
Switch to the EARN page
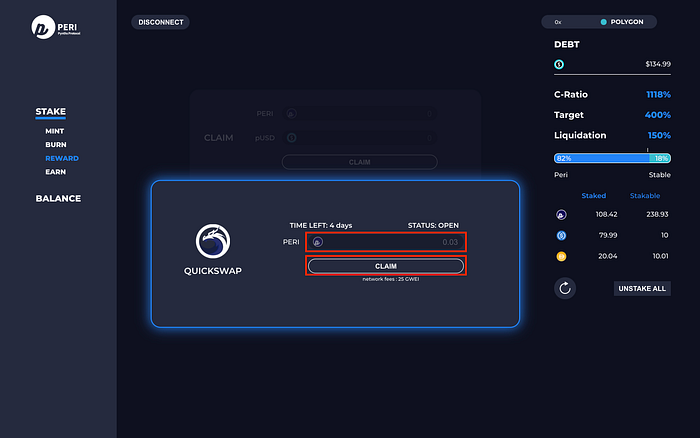(56, 172)
